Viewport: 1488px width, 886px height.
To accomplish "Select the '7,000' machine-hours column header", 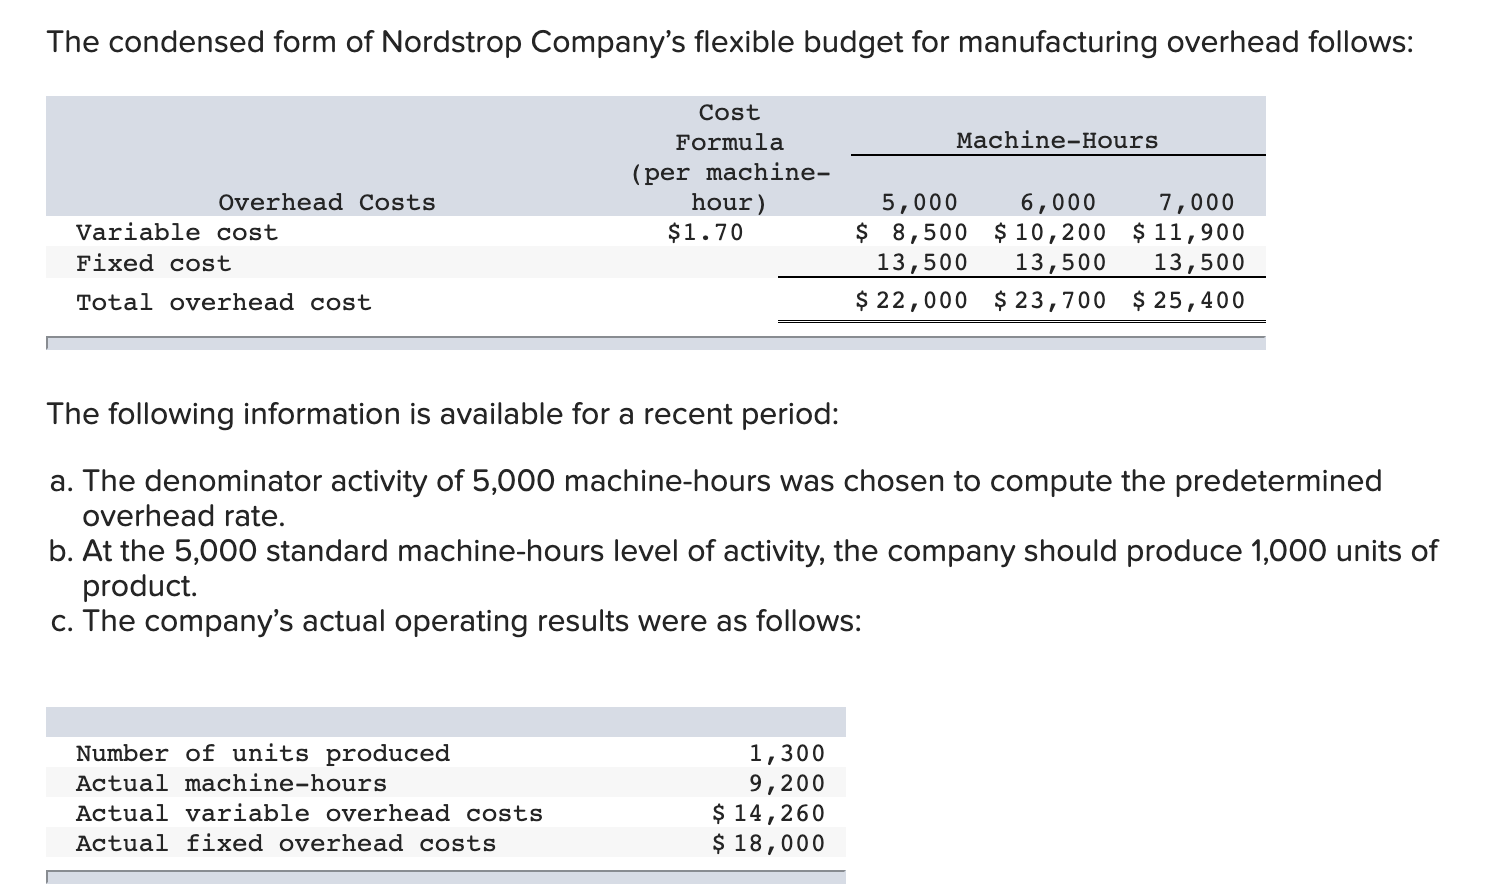I will 1196,202.
